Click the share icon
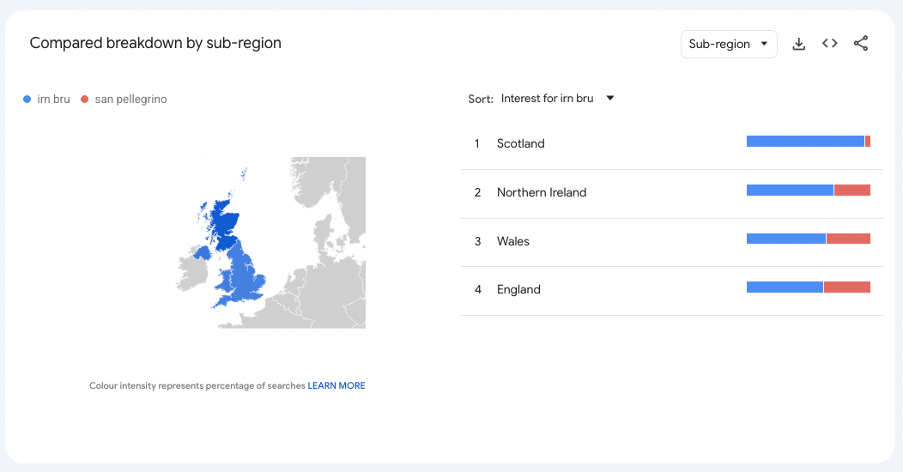Image resolution: width=904 pixels, height=472 pixels. pos(861,44)
